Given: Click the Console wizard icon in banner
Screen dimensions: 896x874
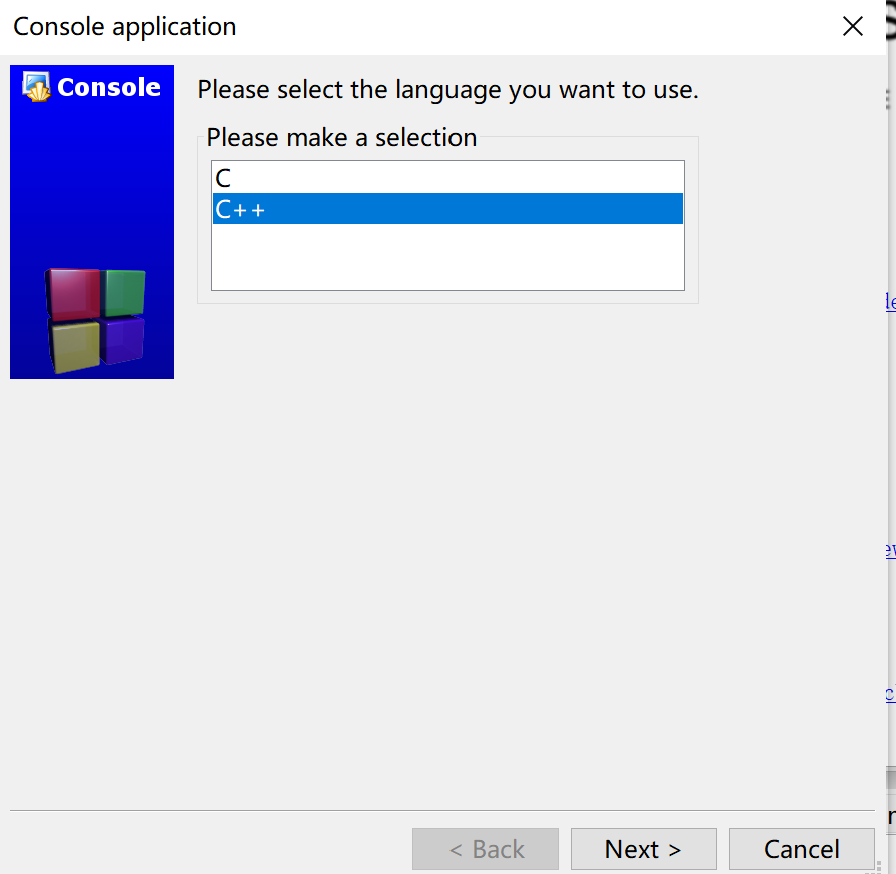Looking at the screenshot, I should (37, 87).
